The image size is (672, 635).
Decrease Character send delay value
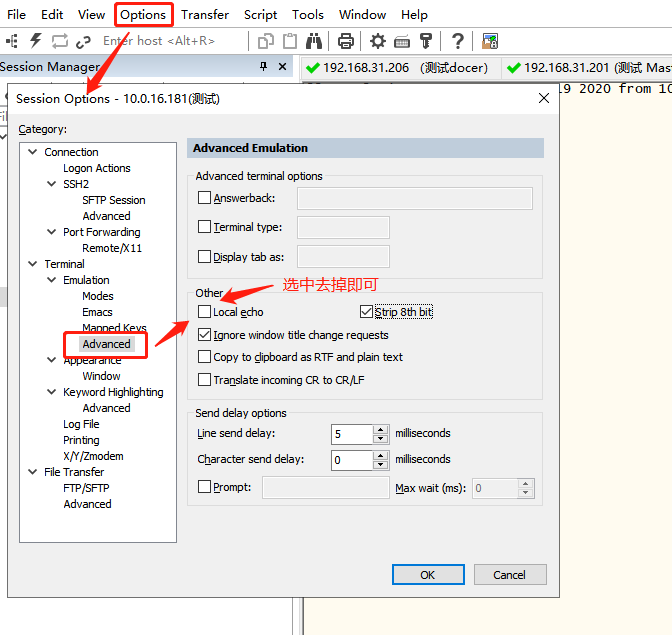[x=381, y=465]
